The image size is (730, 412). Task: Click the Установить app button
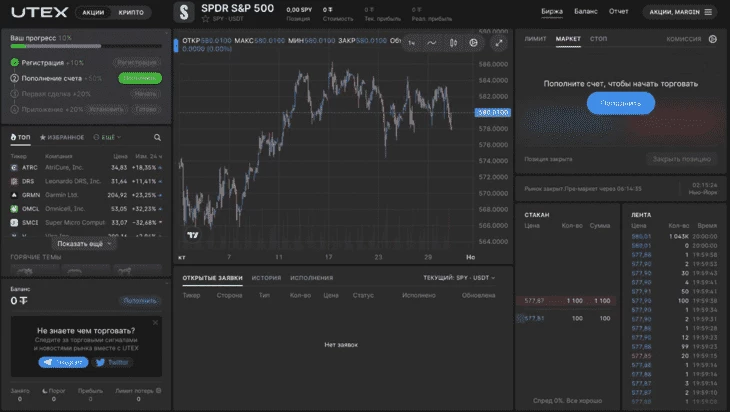click(x=106, y=109)
